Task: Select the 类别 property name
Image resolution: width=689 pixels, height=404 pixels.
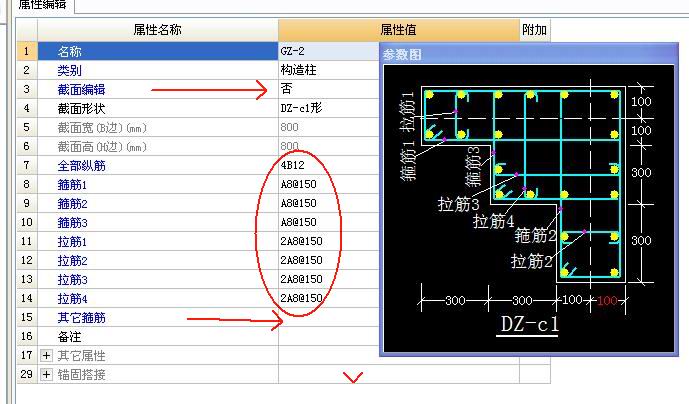Action: tap(69, 70)
